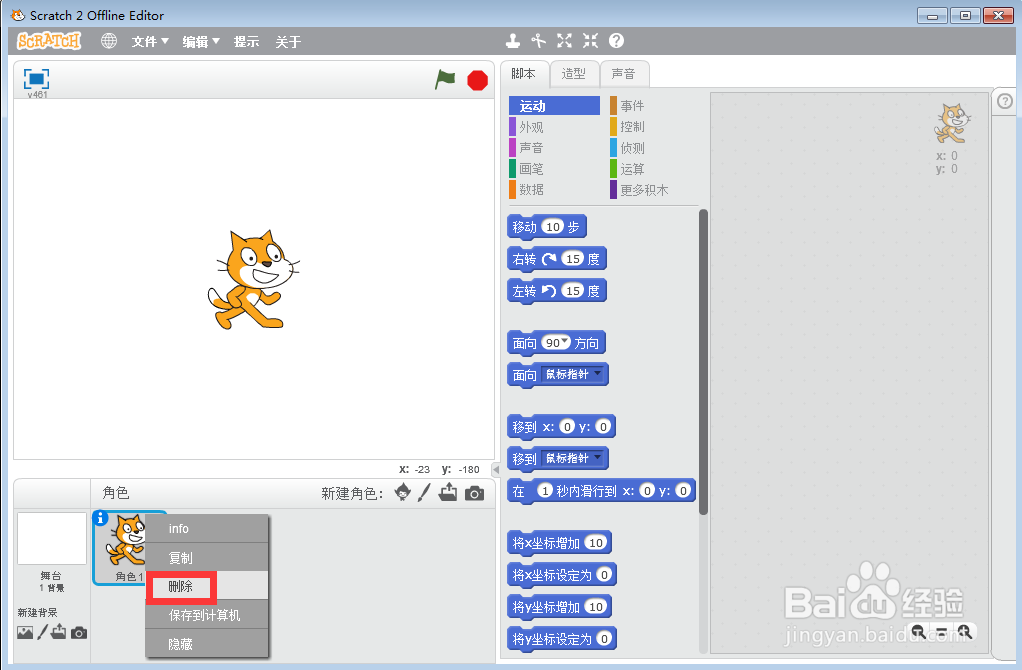Screen dimensions: 1022x670
Task: Zoom in on scripts area
Action: pyautogui.click(x=965, y=632)
